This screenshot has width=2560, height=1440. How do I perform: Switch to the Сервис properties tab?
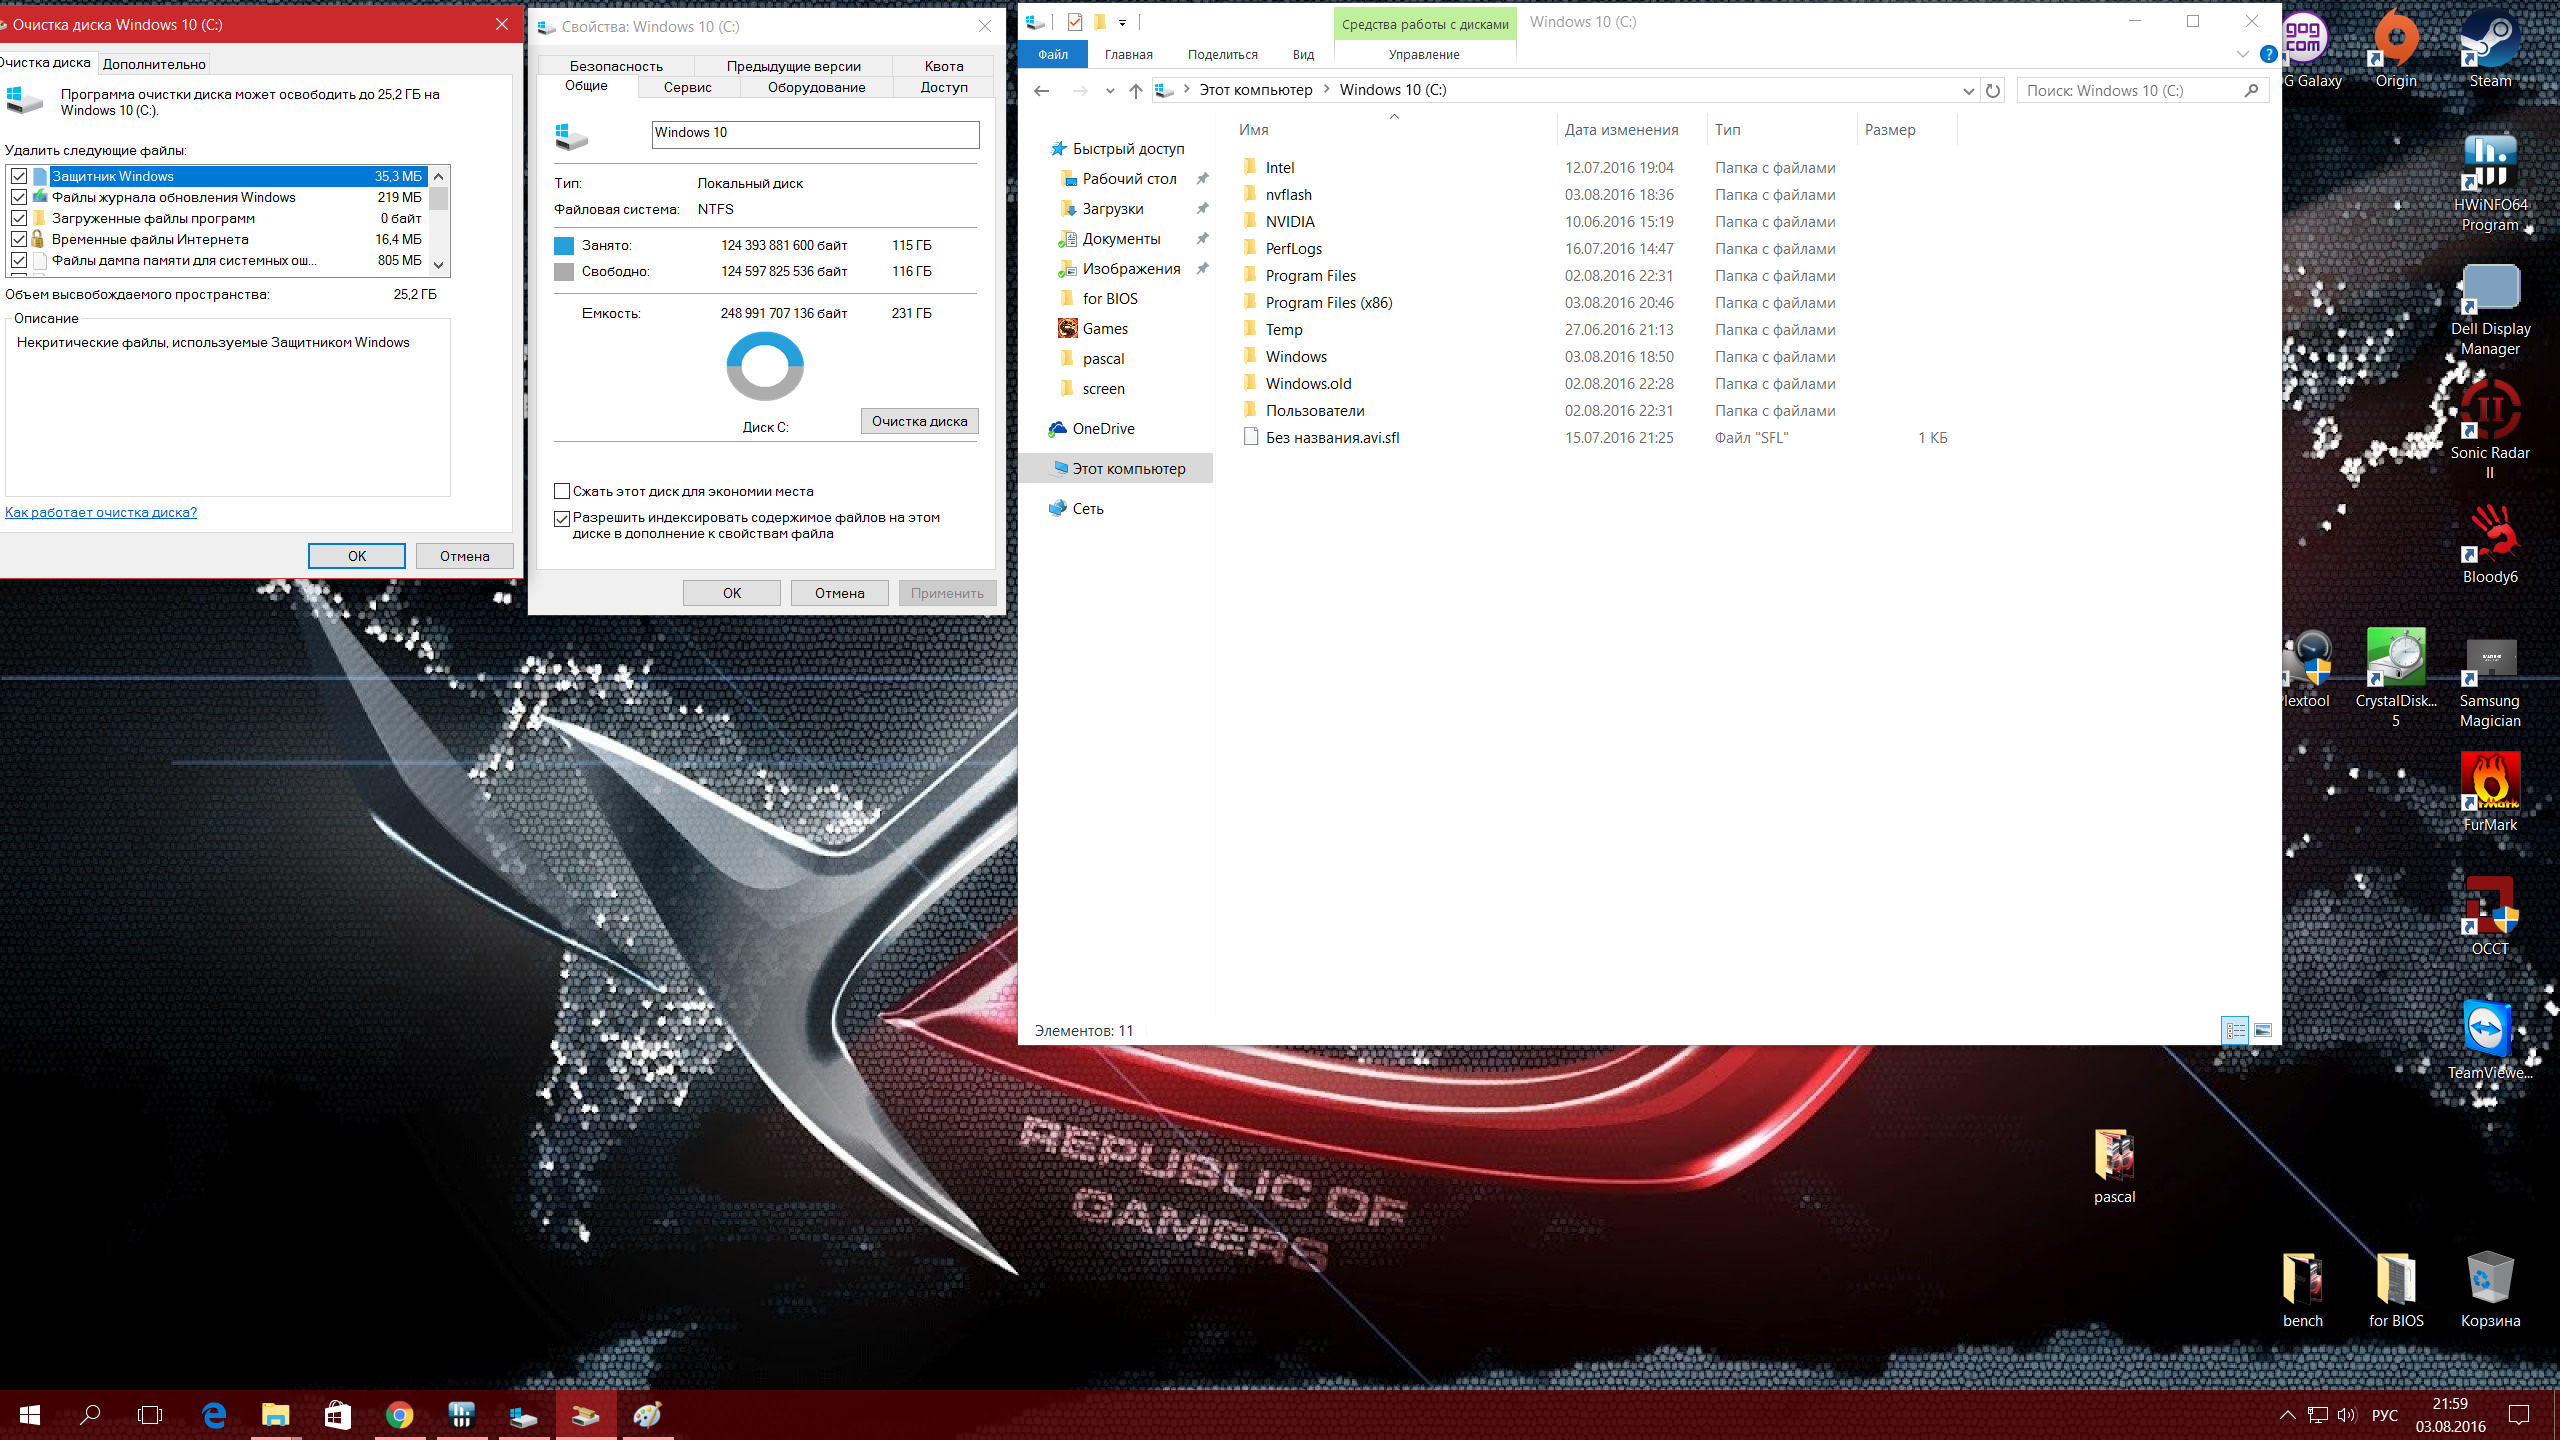(x=687, y=87)
